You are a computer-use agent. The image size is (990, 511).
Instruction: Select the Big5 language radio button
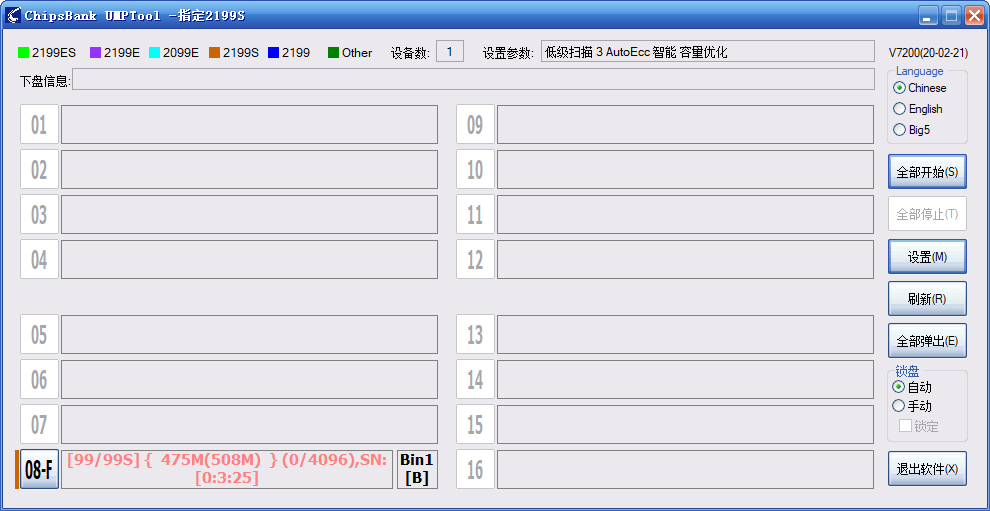[899, 130]
